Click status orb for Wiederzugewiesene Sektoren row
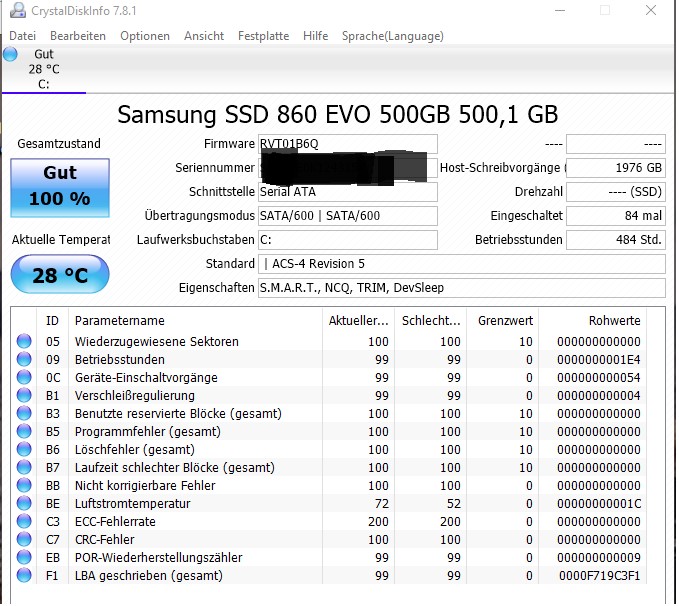Image resolution: width=679 pixels, height=606 pixels. tap(24, 341)
